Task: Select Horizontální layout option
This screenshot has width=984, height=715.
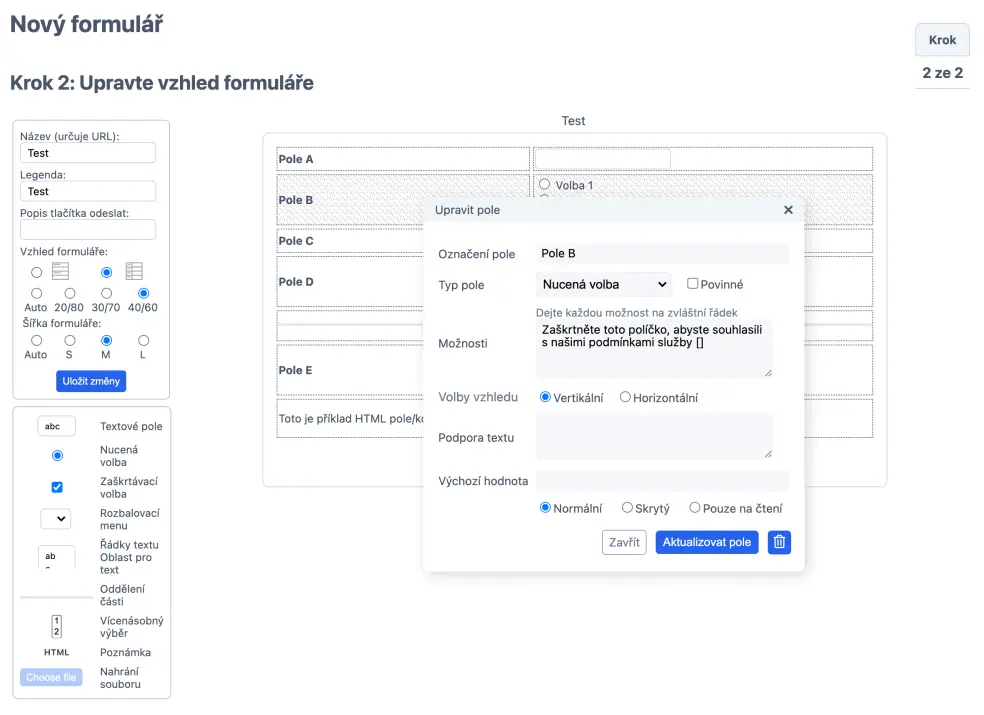Action: (625, 397)
